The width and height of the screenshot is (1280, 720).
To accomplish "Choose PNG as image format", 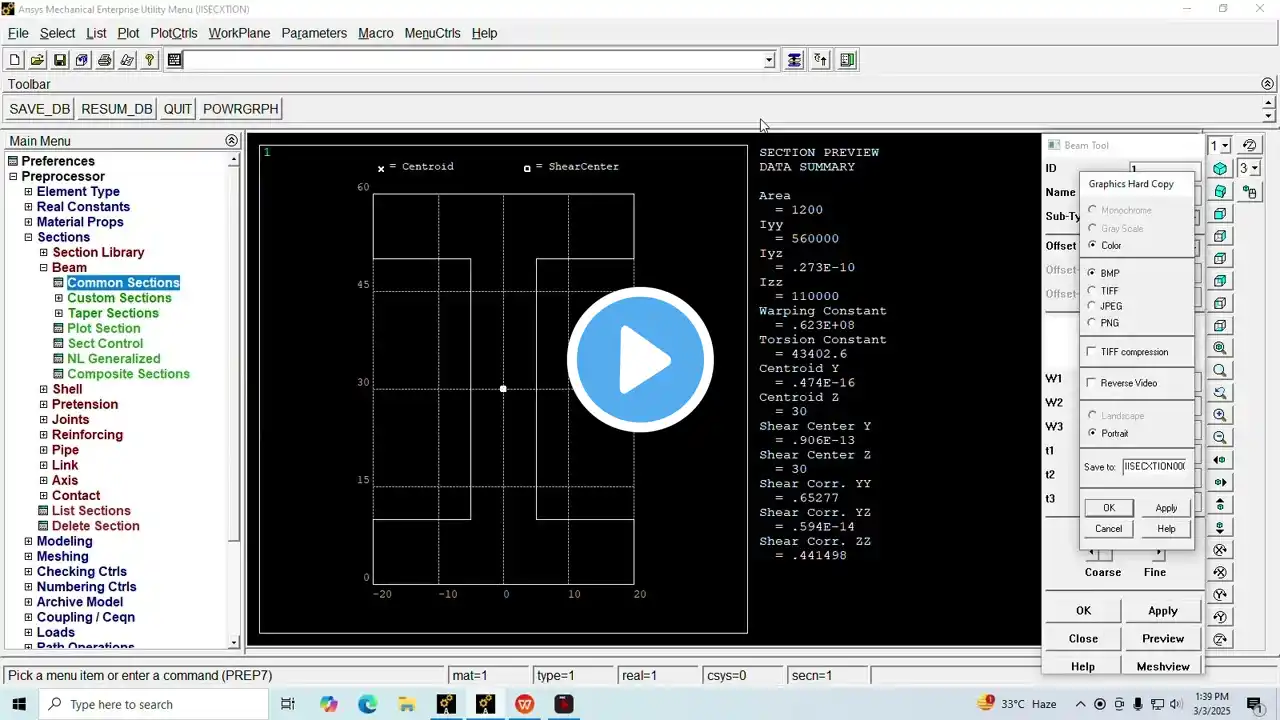I will 1092,323.
